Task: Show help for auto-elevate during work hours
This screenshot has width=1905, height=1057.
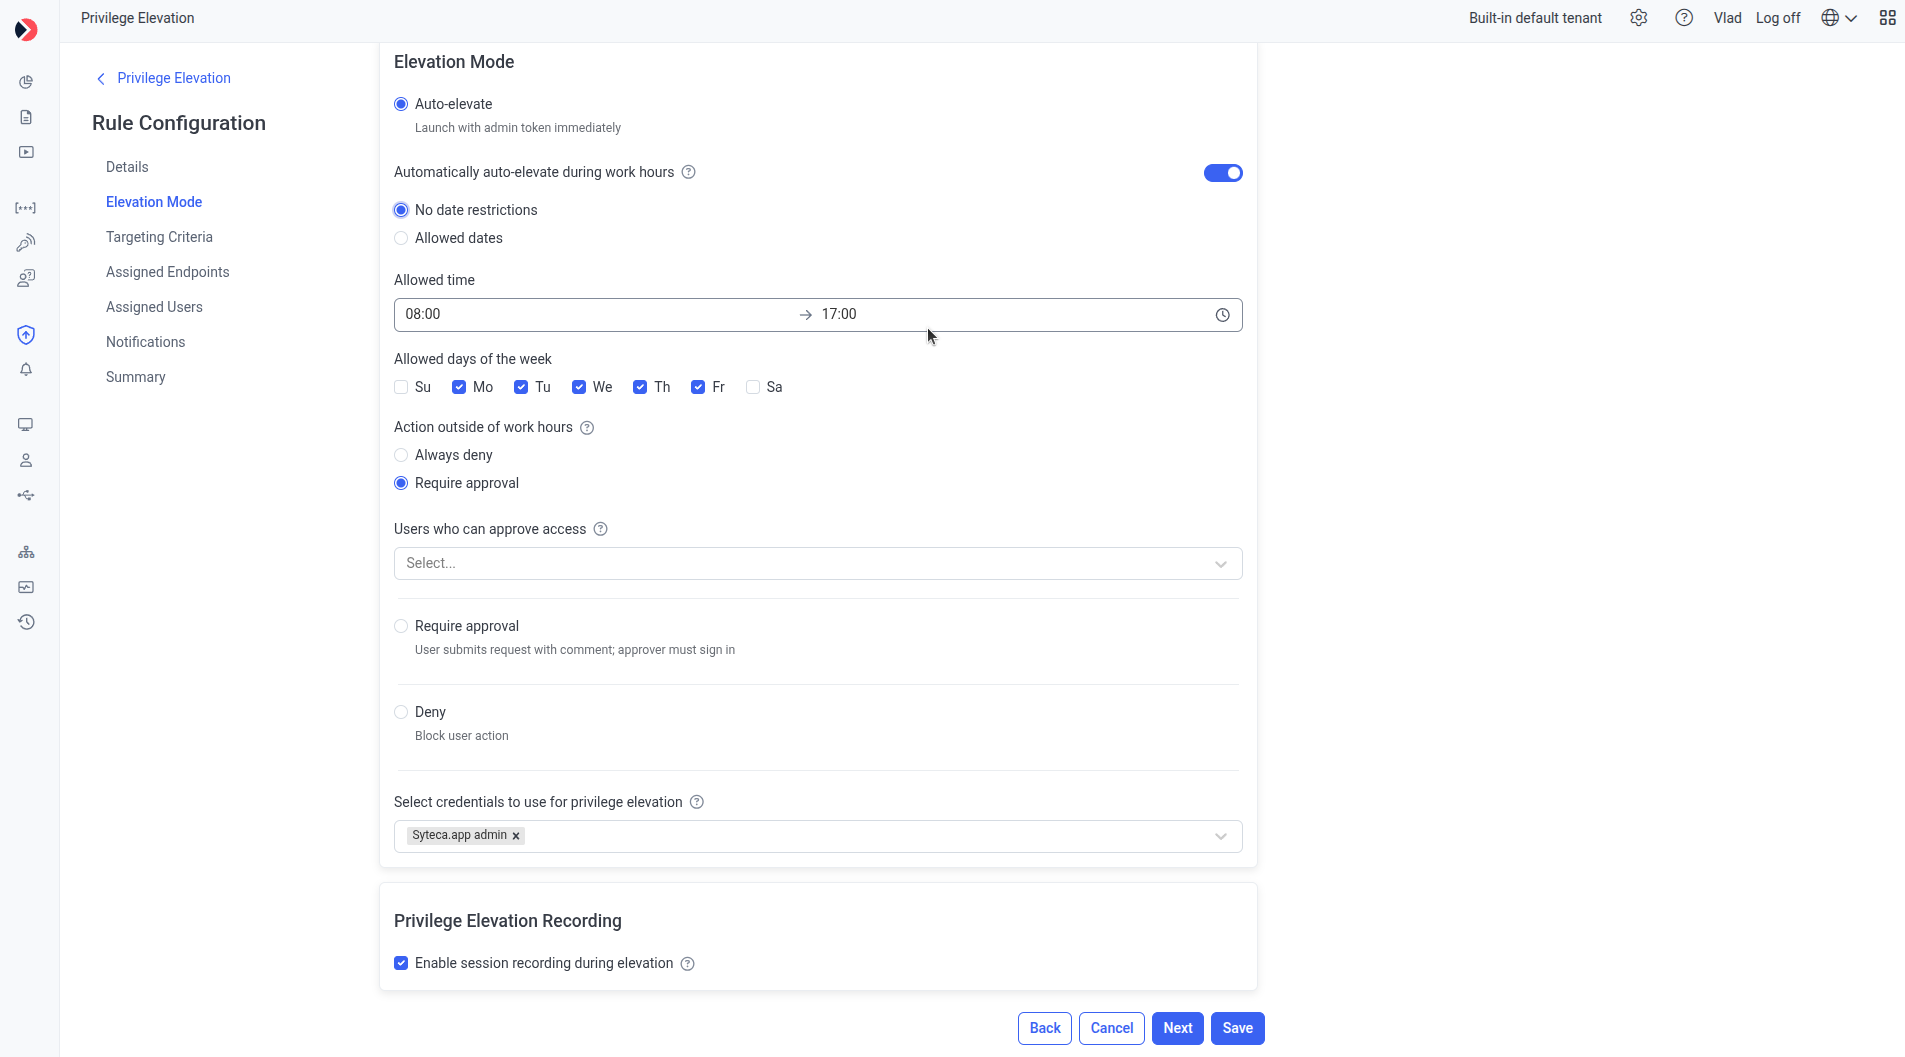Action: pos(688,172)
